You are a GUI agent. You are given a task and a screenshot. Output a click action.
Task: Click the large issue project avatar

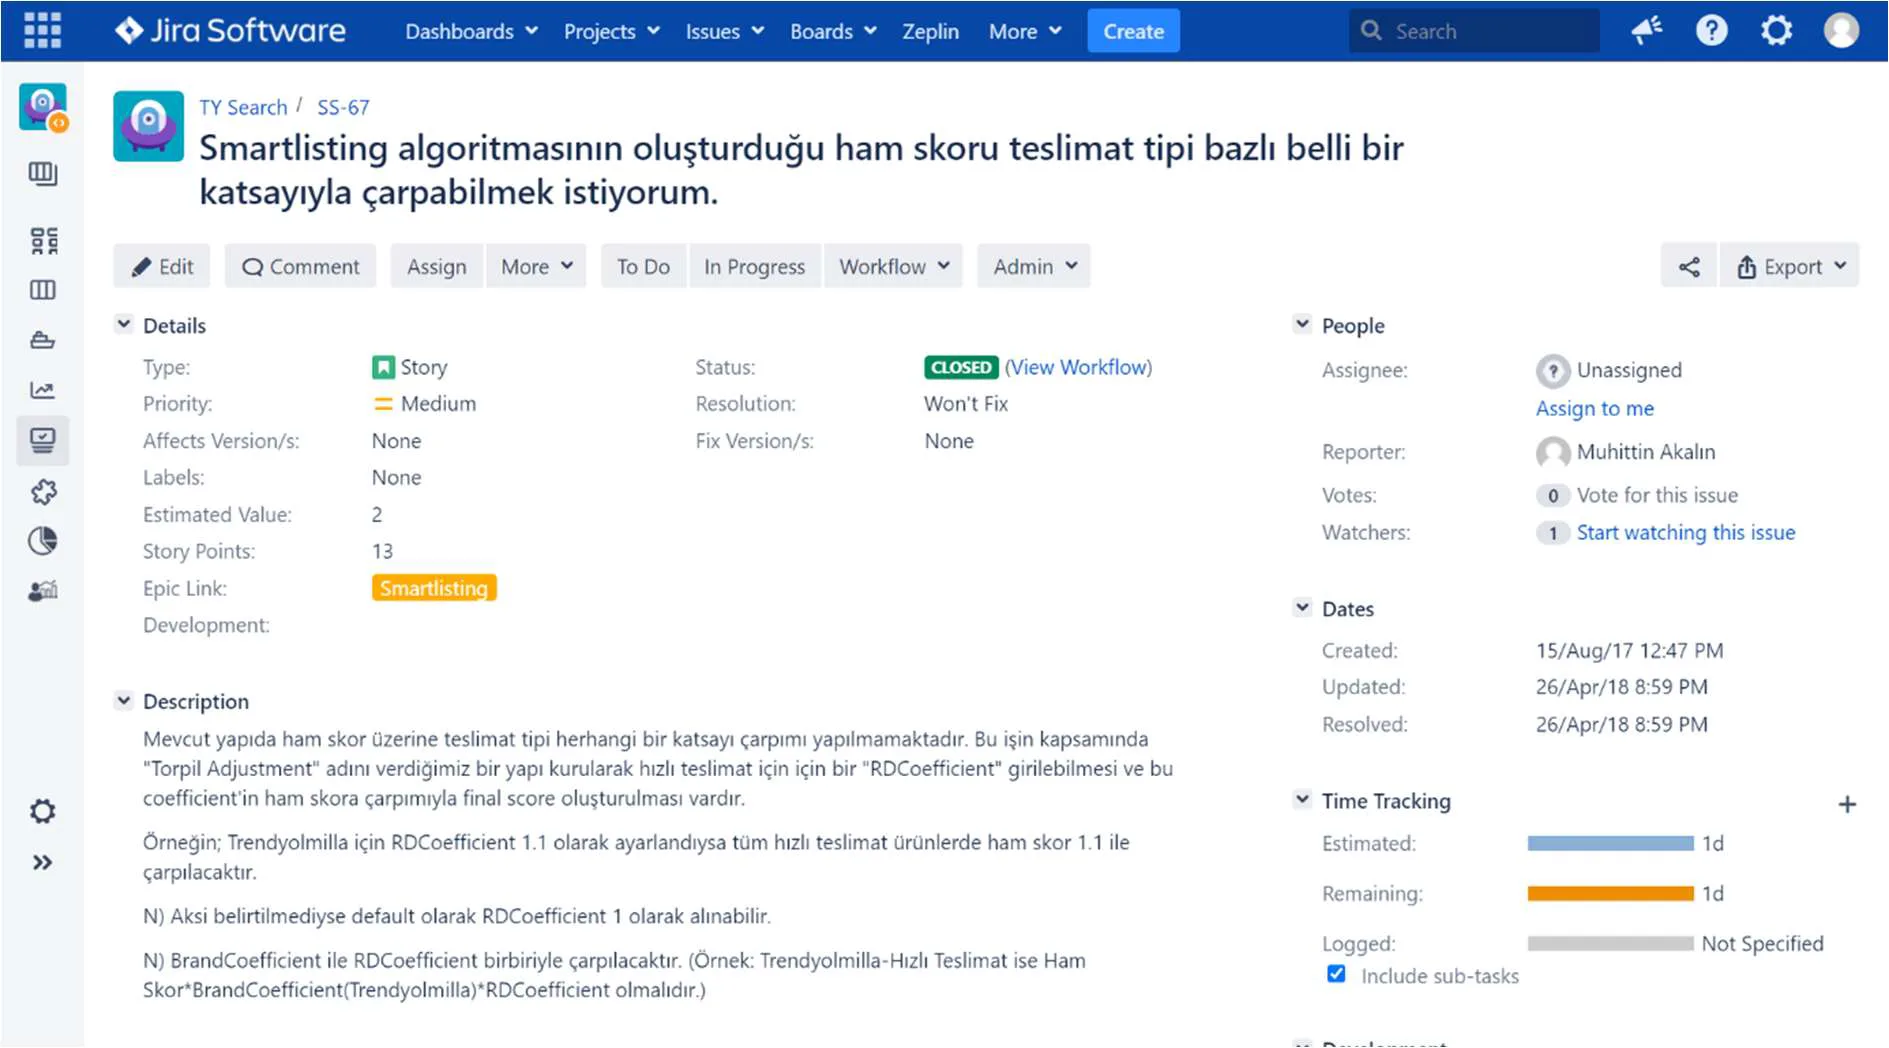(149, 126)
